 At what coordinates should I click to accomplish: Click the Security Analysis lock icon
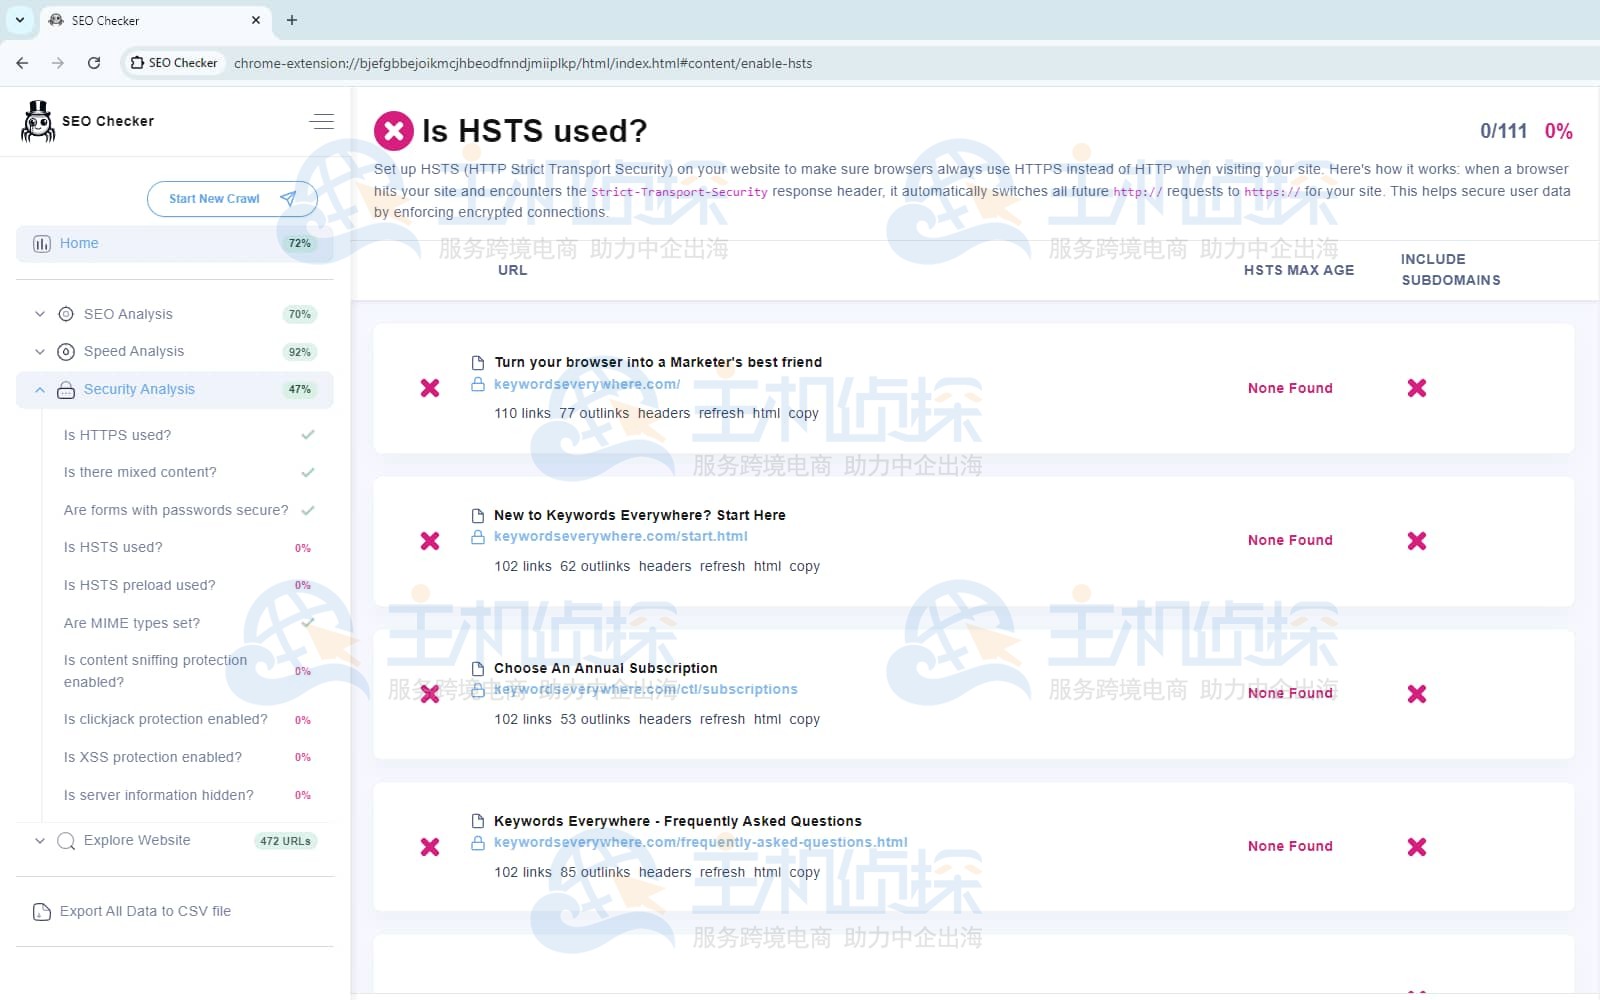[x=66, y=390]
